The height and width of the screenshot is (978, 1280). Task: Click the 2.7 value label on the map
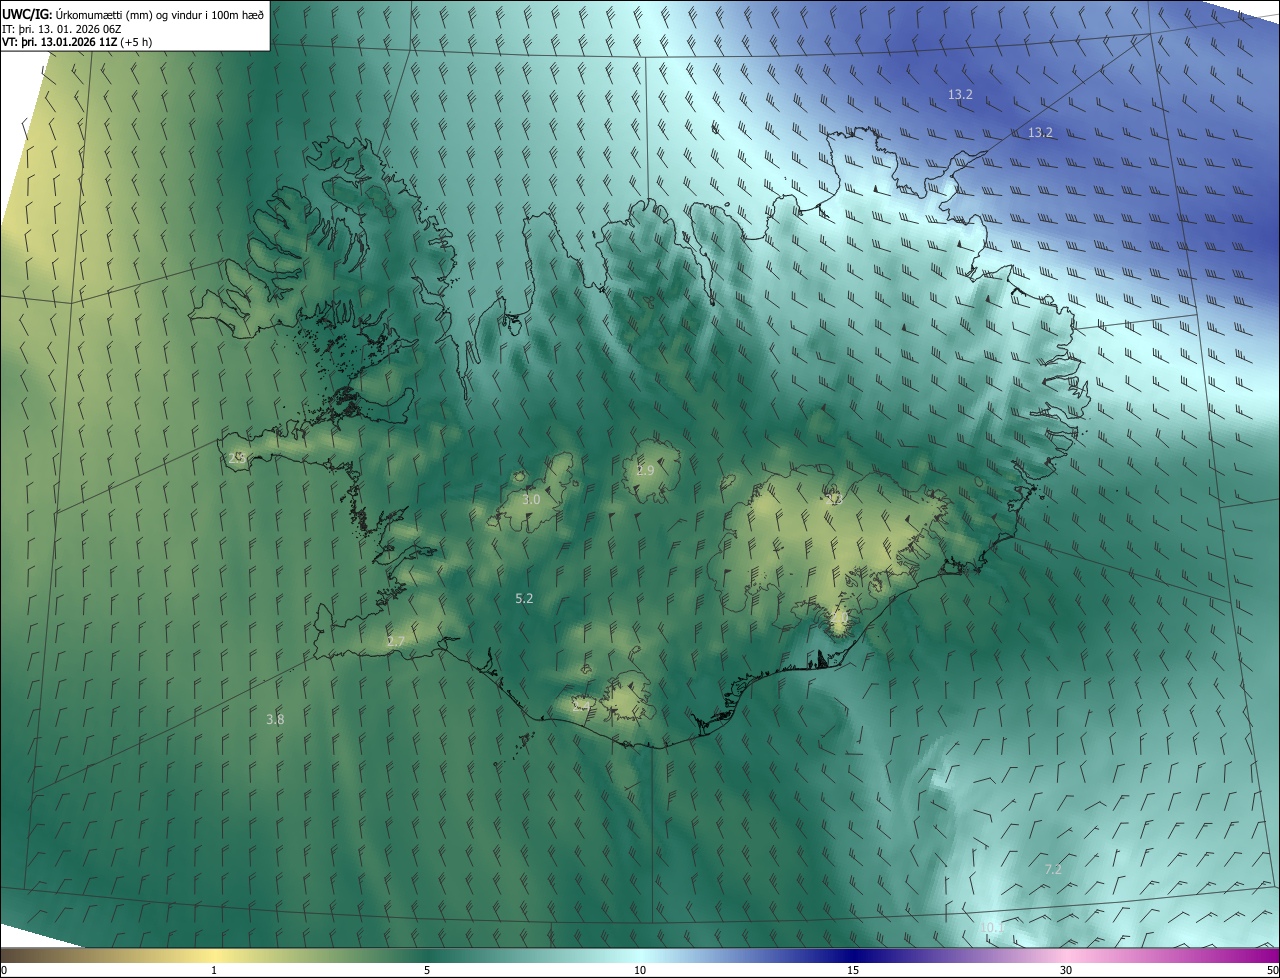(x=395, y=641)
